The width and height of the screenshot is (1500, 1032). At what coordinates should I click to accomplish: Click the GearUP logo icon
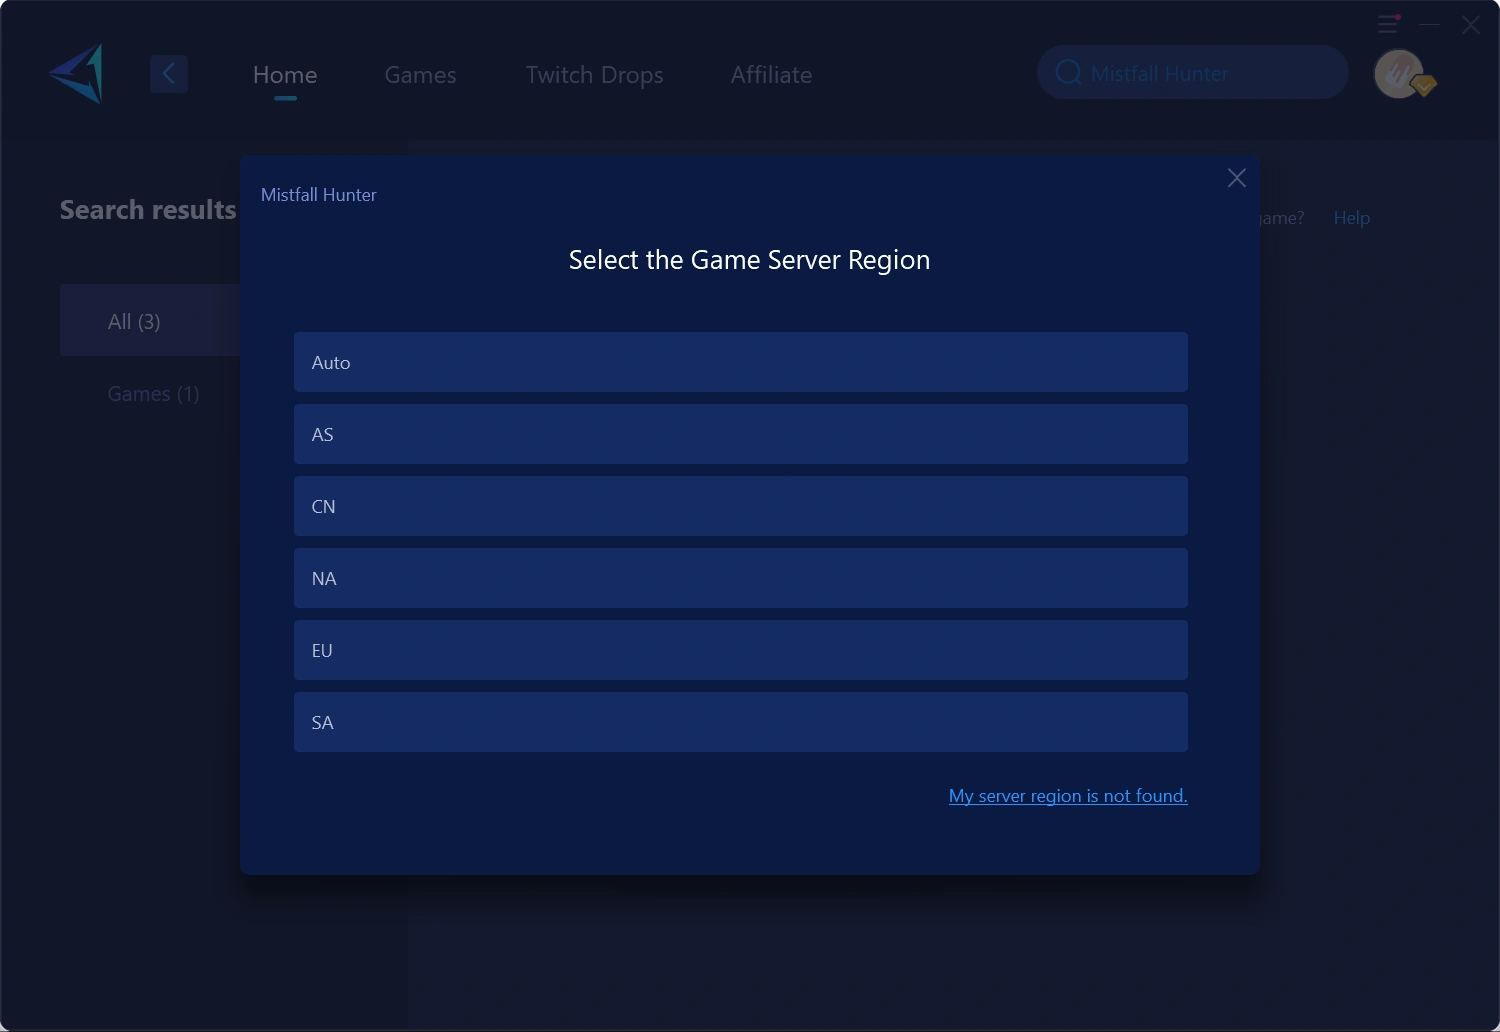[x=77, y=74]
